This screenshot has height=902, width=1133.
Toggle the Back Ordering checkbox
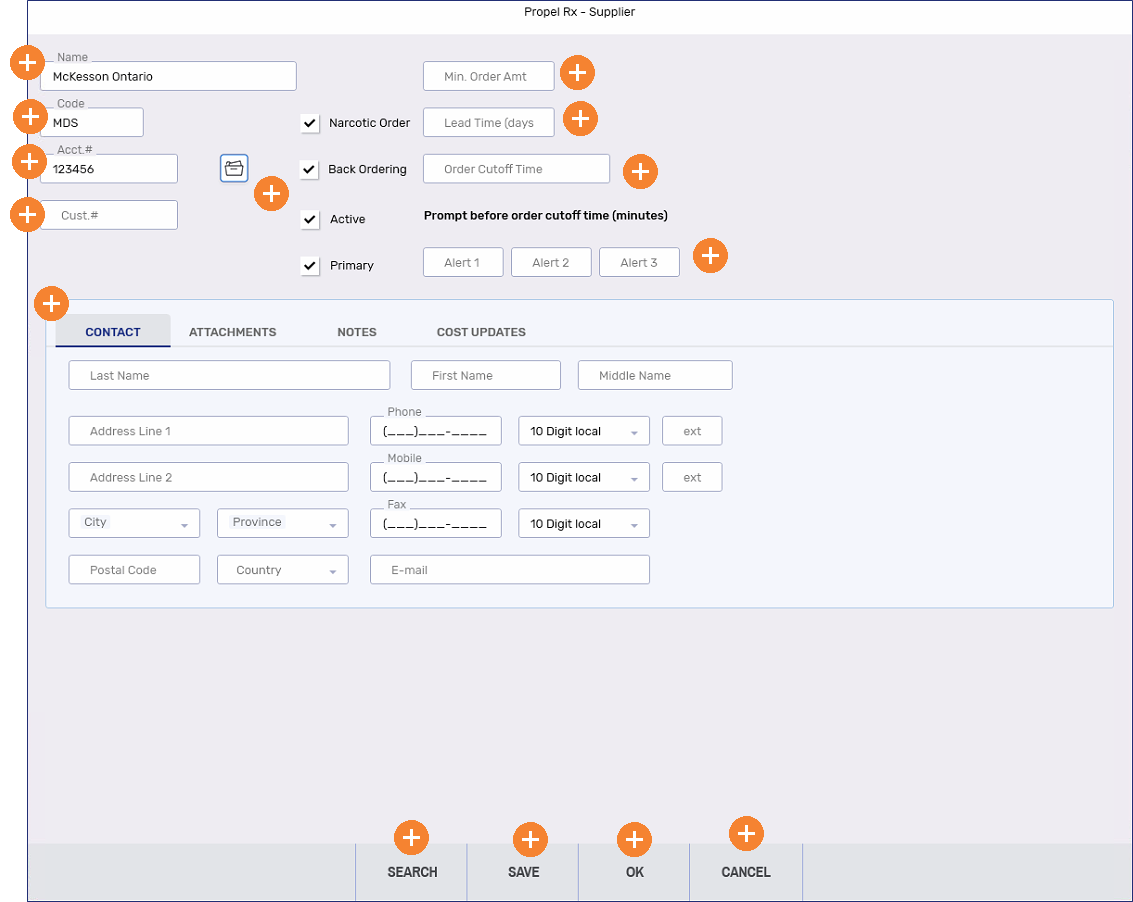pos(310,169)
